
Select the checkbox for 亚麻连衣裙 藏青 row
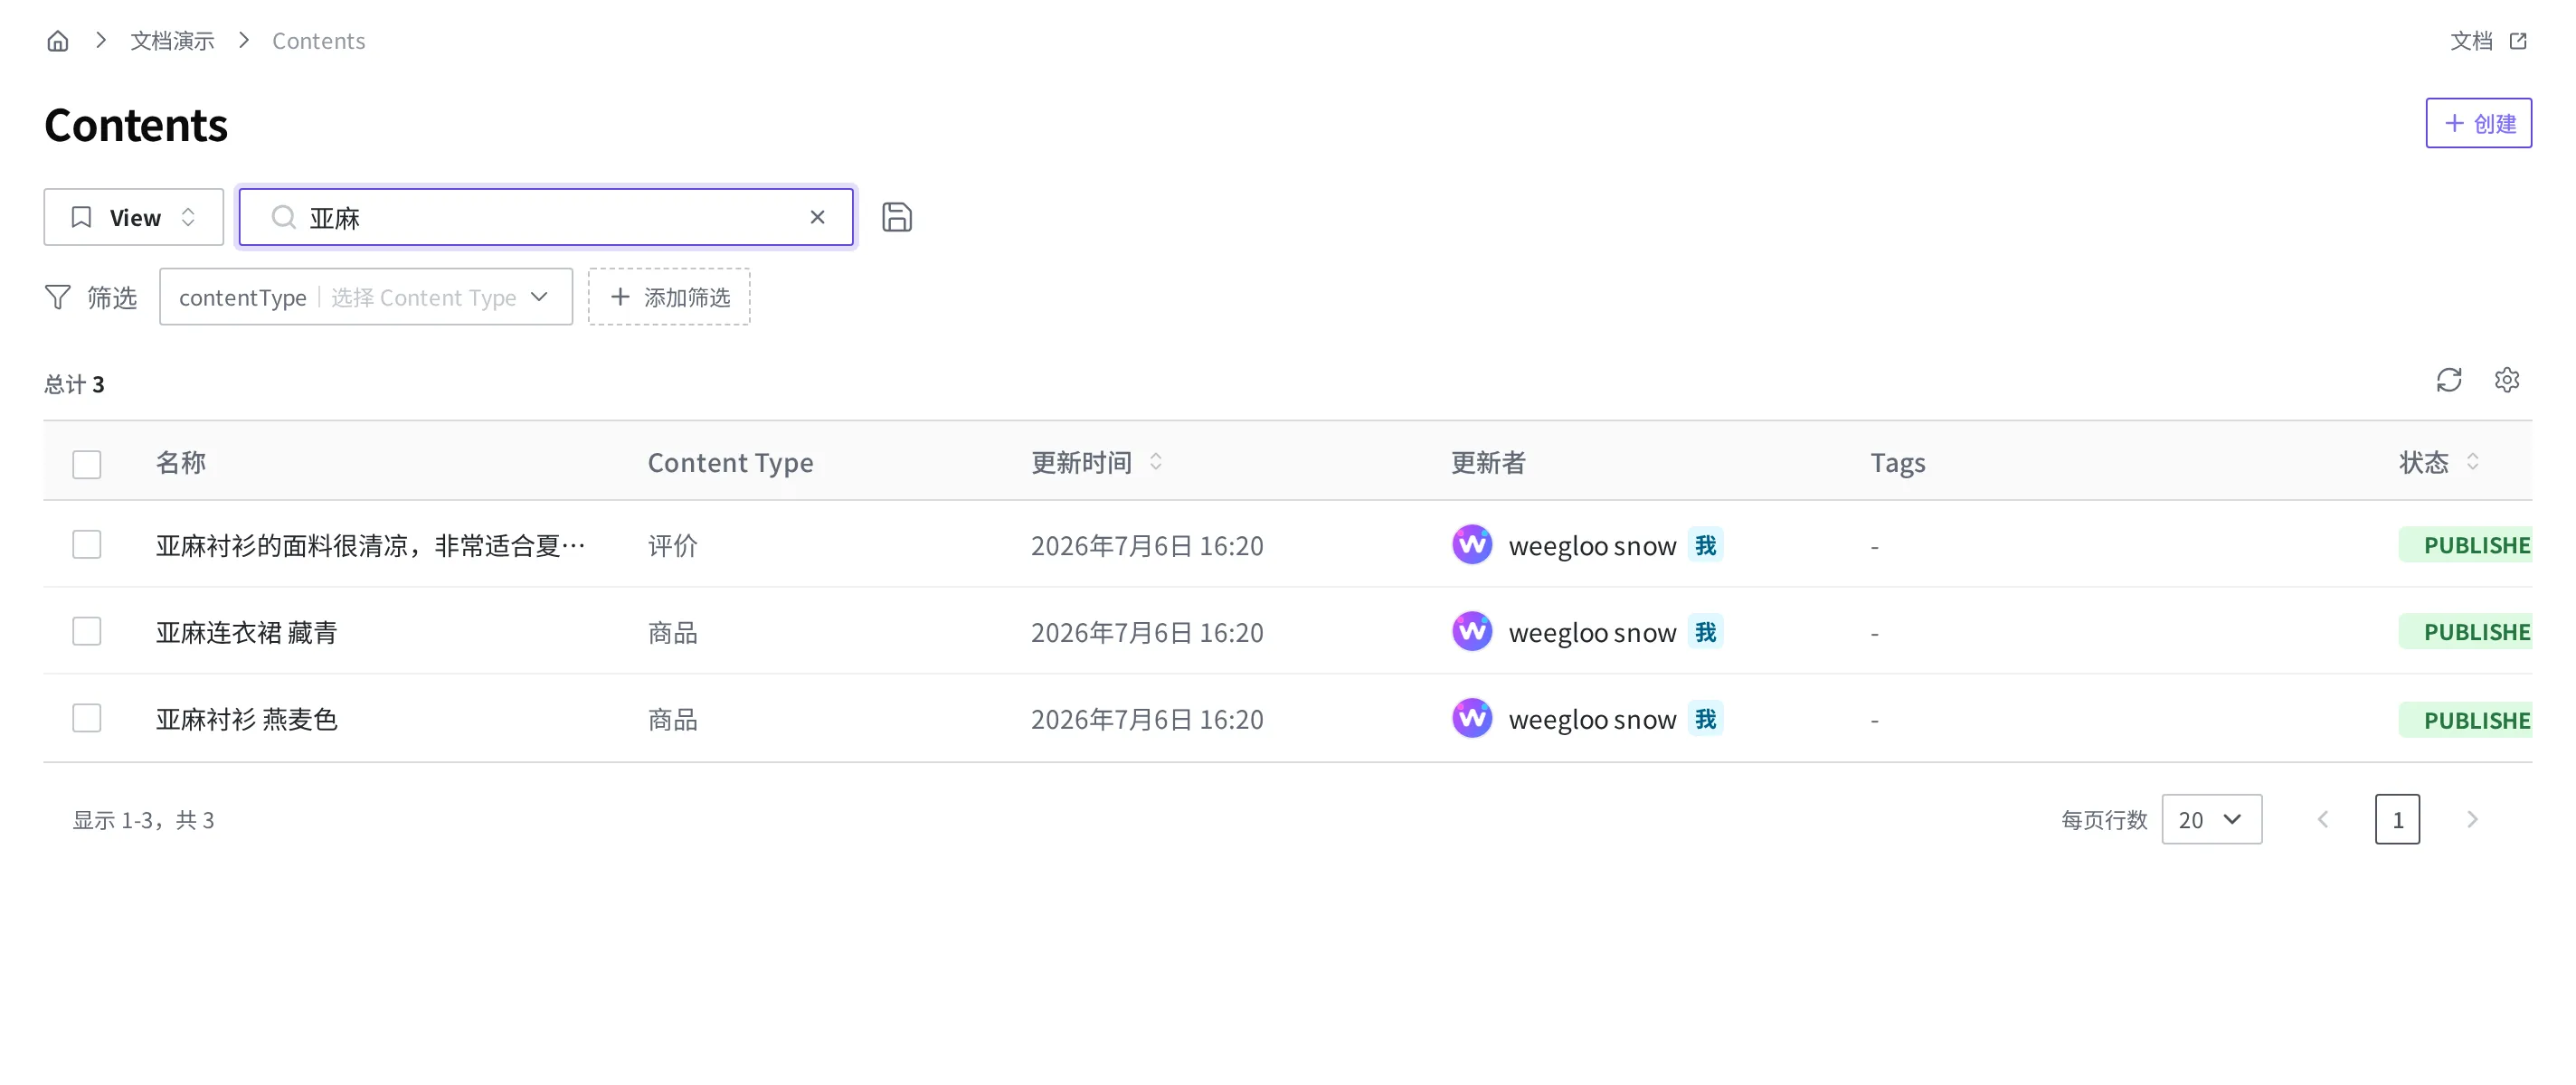87,631
